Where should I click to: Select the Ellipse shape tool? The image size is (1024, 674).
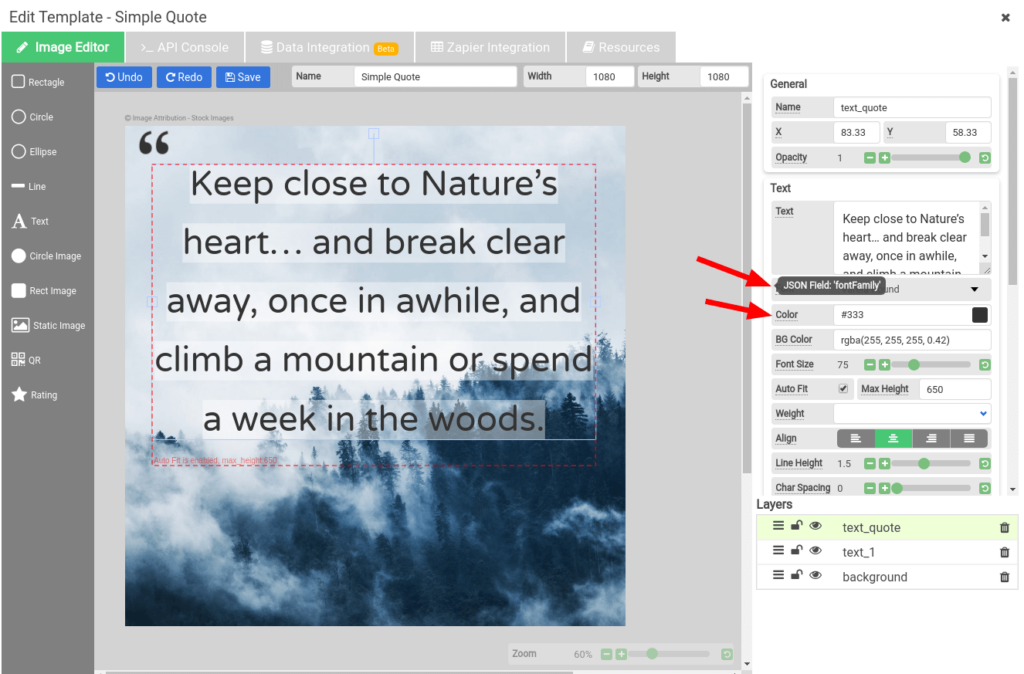pyautogui.click(x=34, y=152)
